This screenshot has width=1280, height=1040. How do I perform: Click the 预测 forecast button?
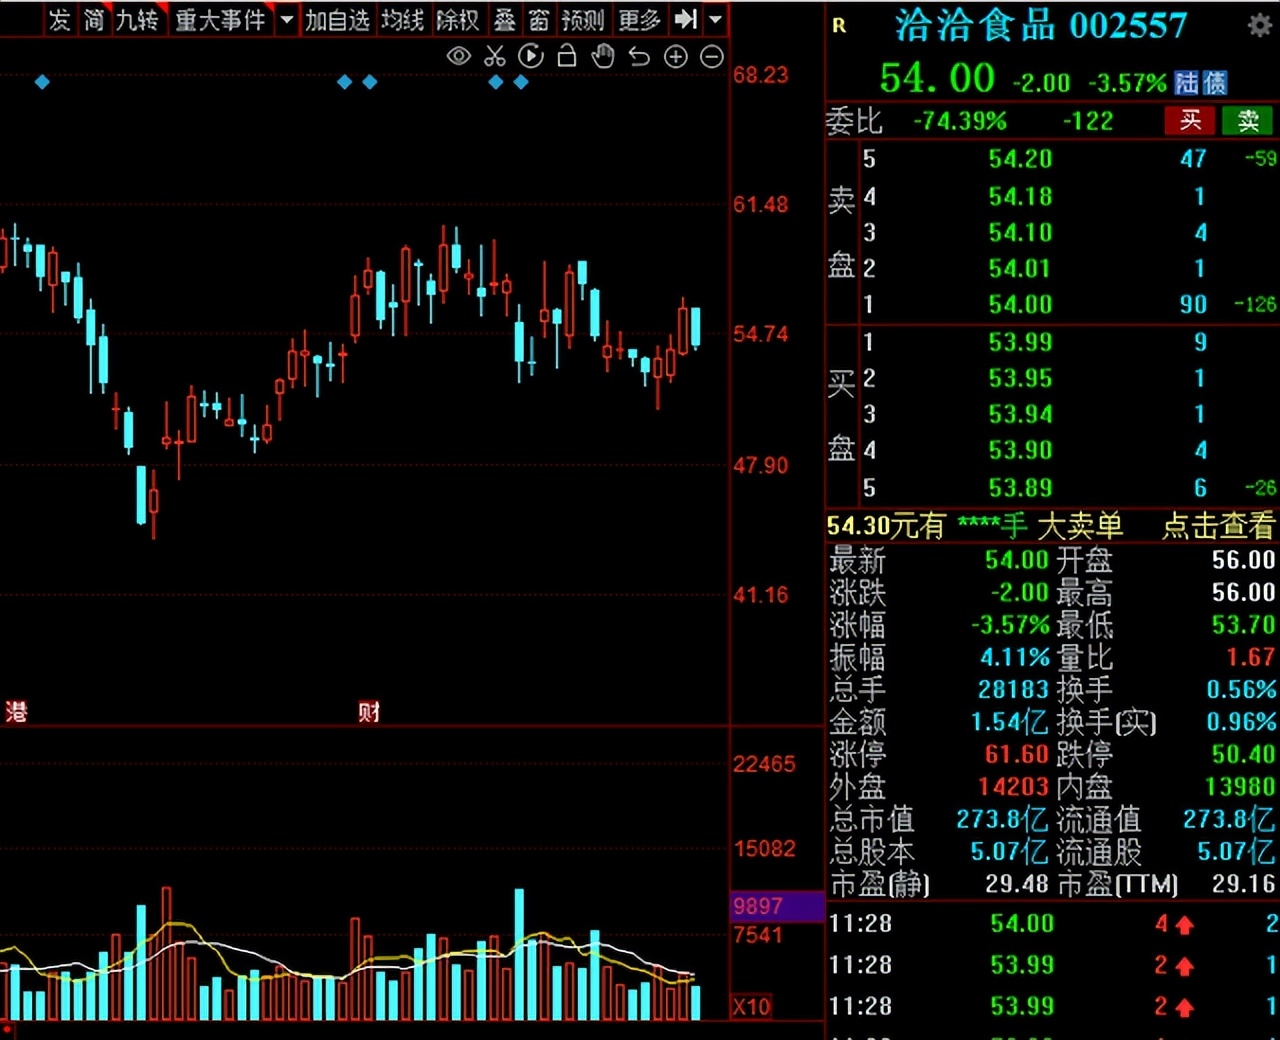point(582,19)
